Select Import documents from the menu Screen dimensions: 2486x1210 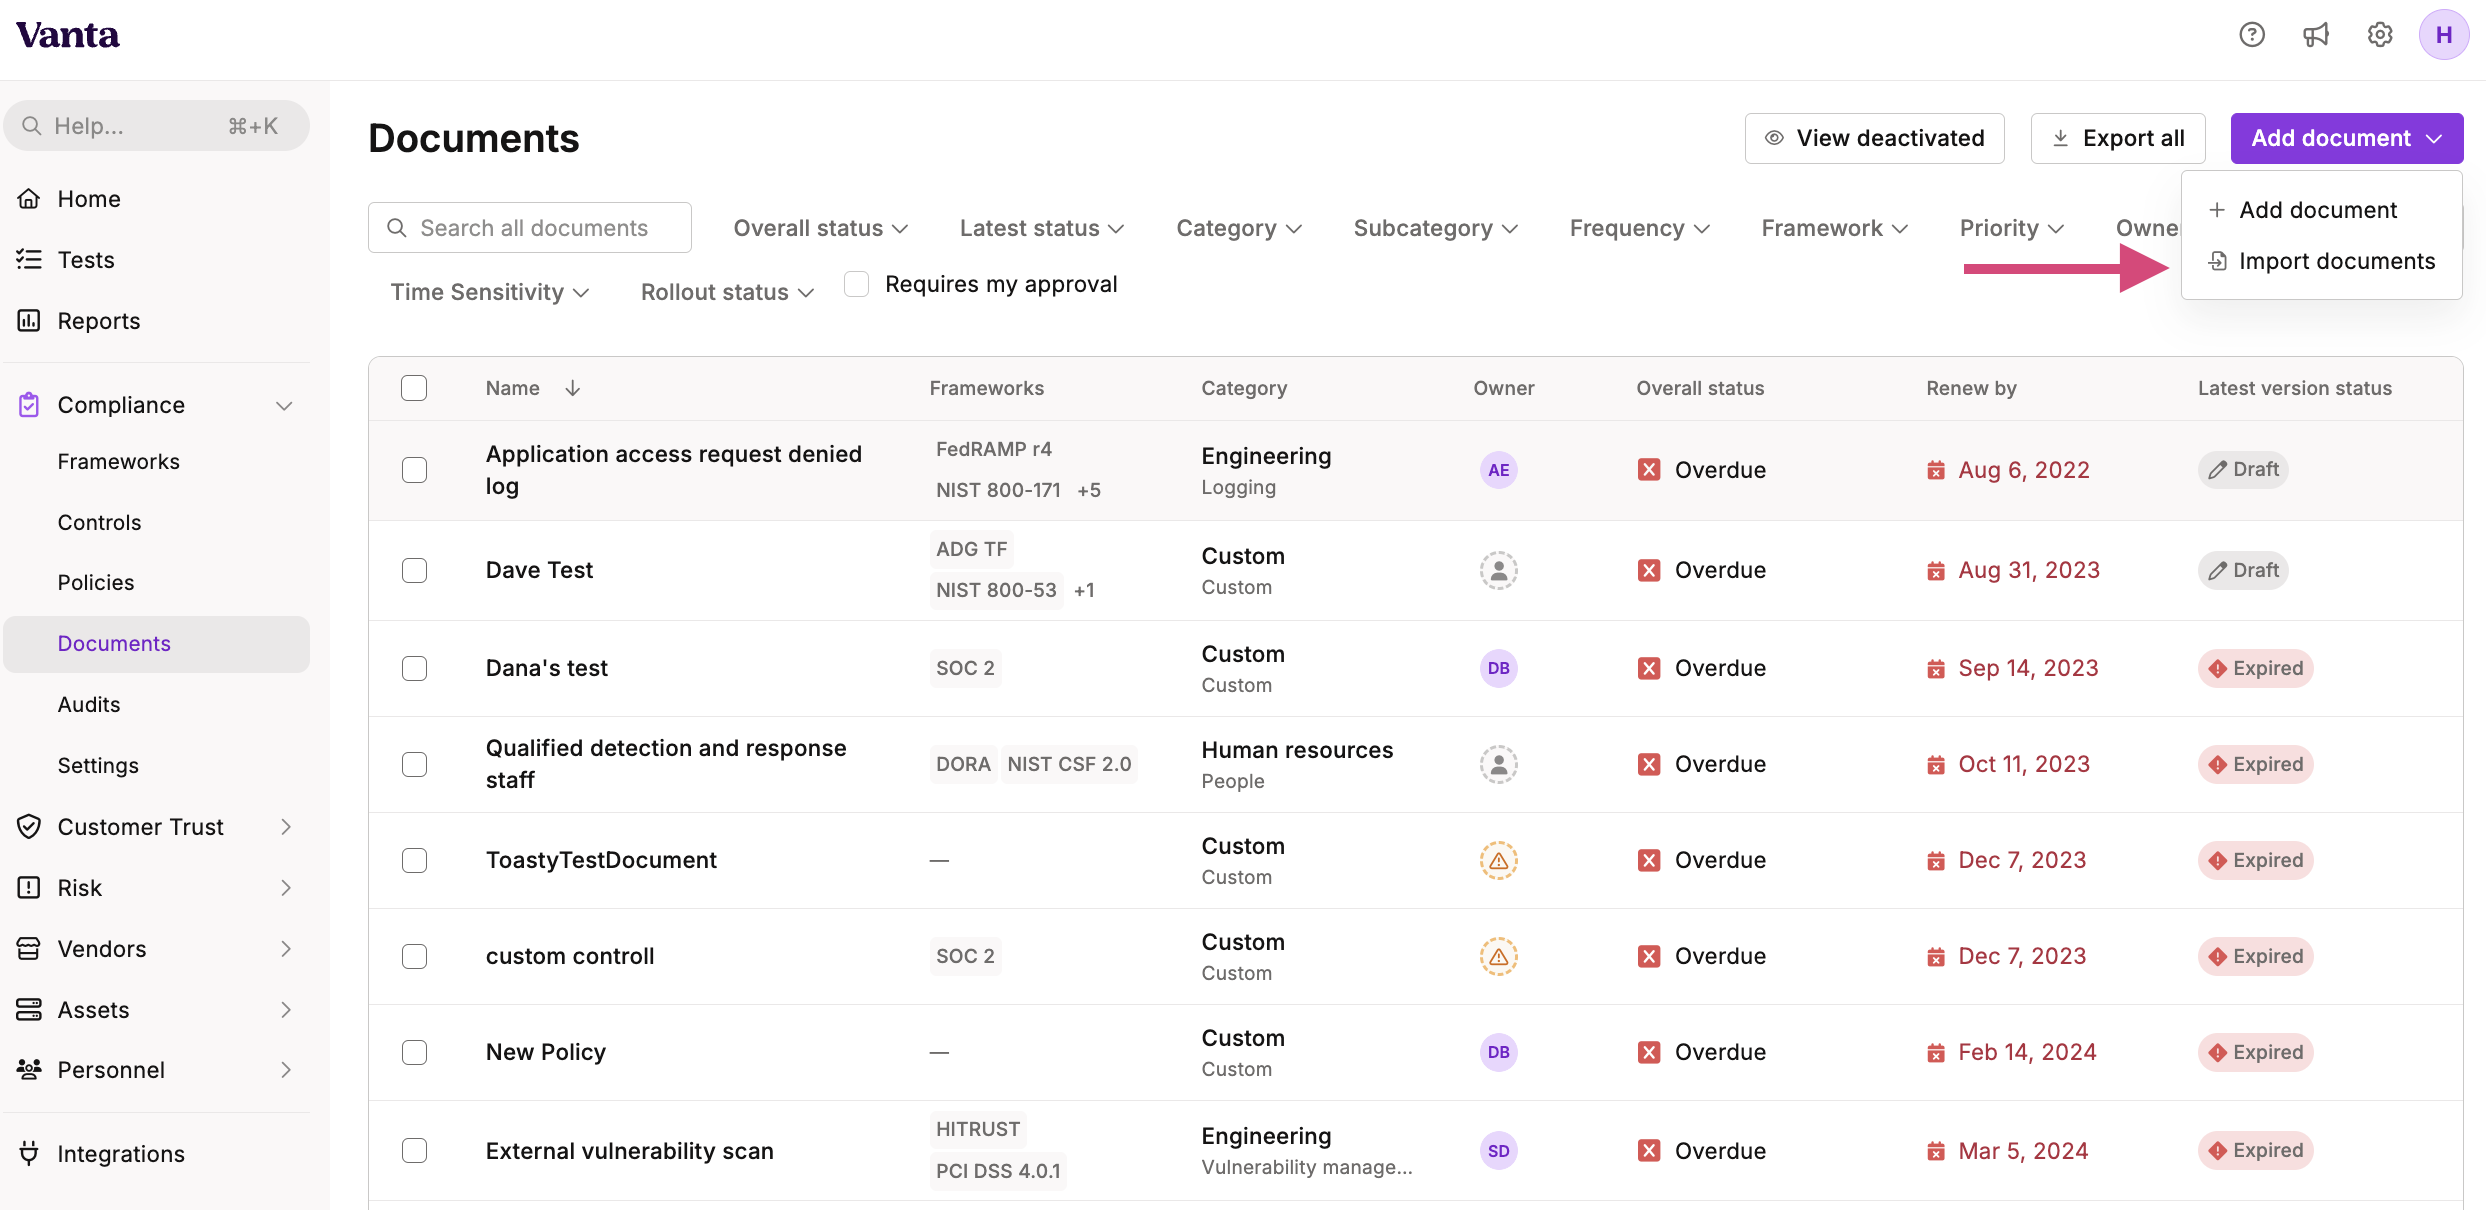pyautogui.click(x=2321, y=261)
